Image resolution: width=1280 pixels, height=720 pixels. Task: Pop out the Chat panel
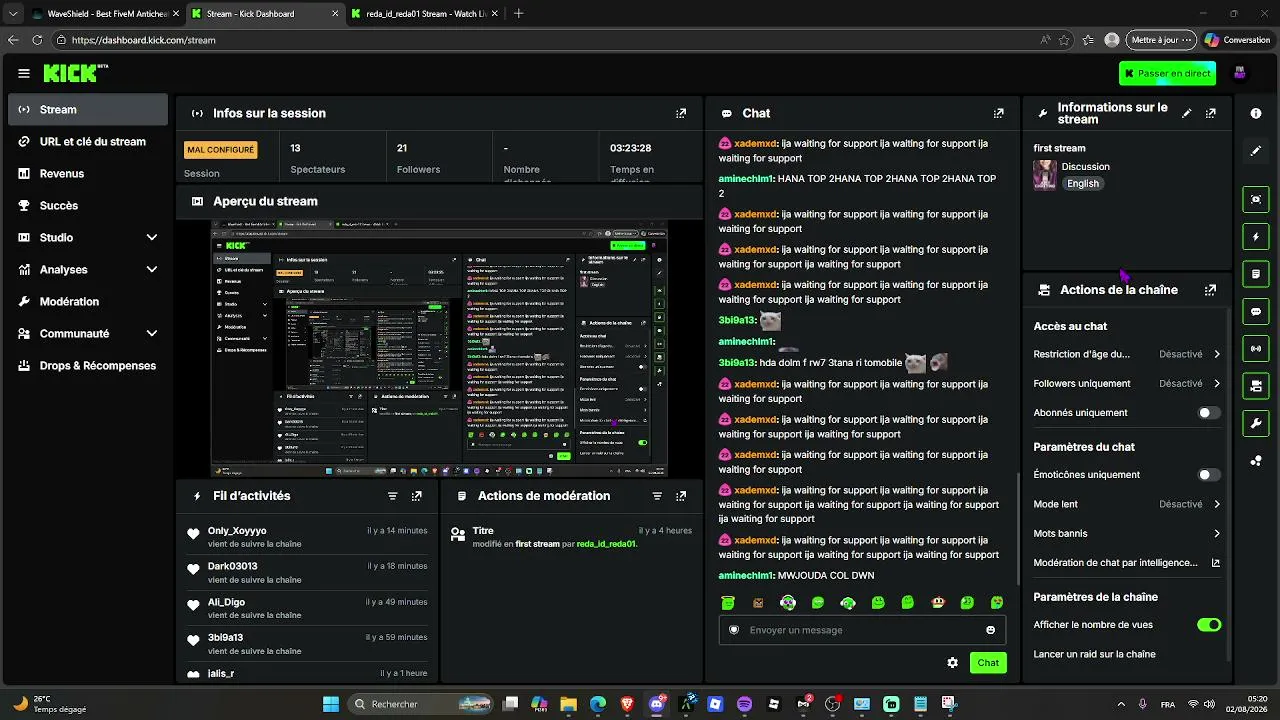click(x=998, y=113)
